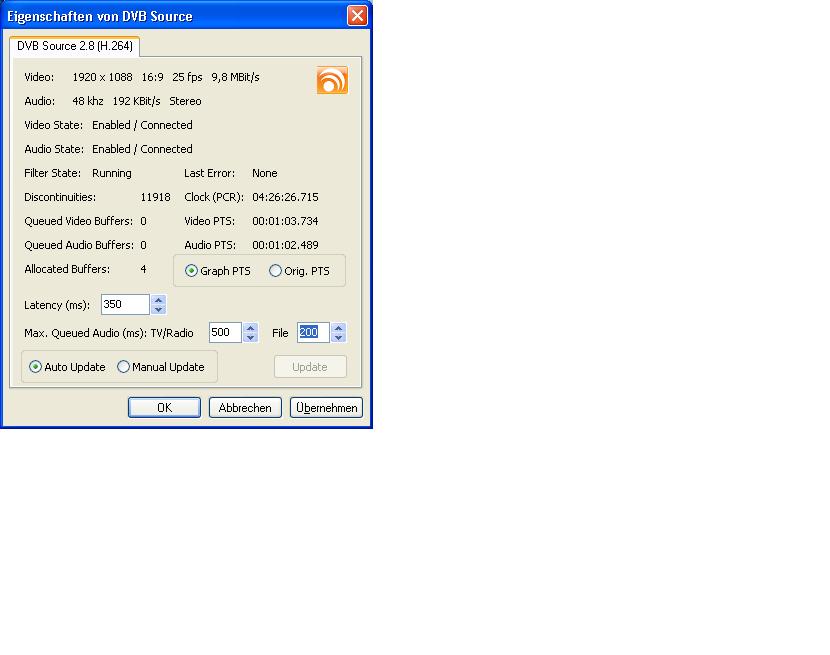Screen dimensions: 830x655
Task: Click the Queued Video Buffers value 0
Action: pos(143,221)
